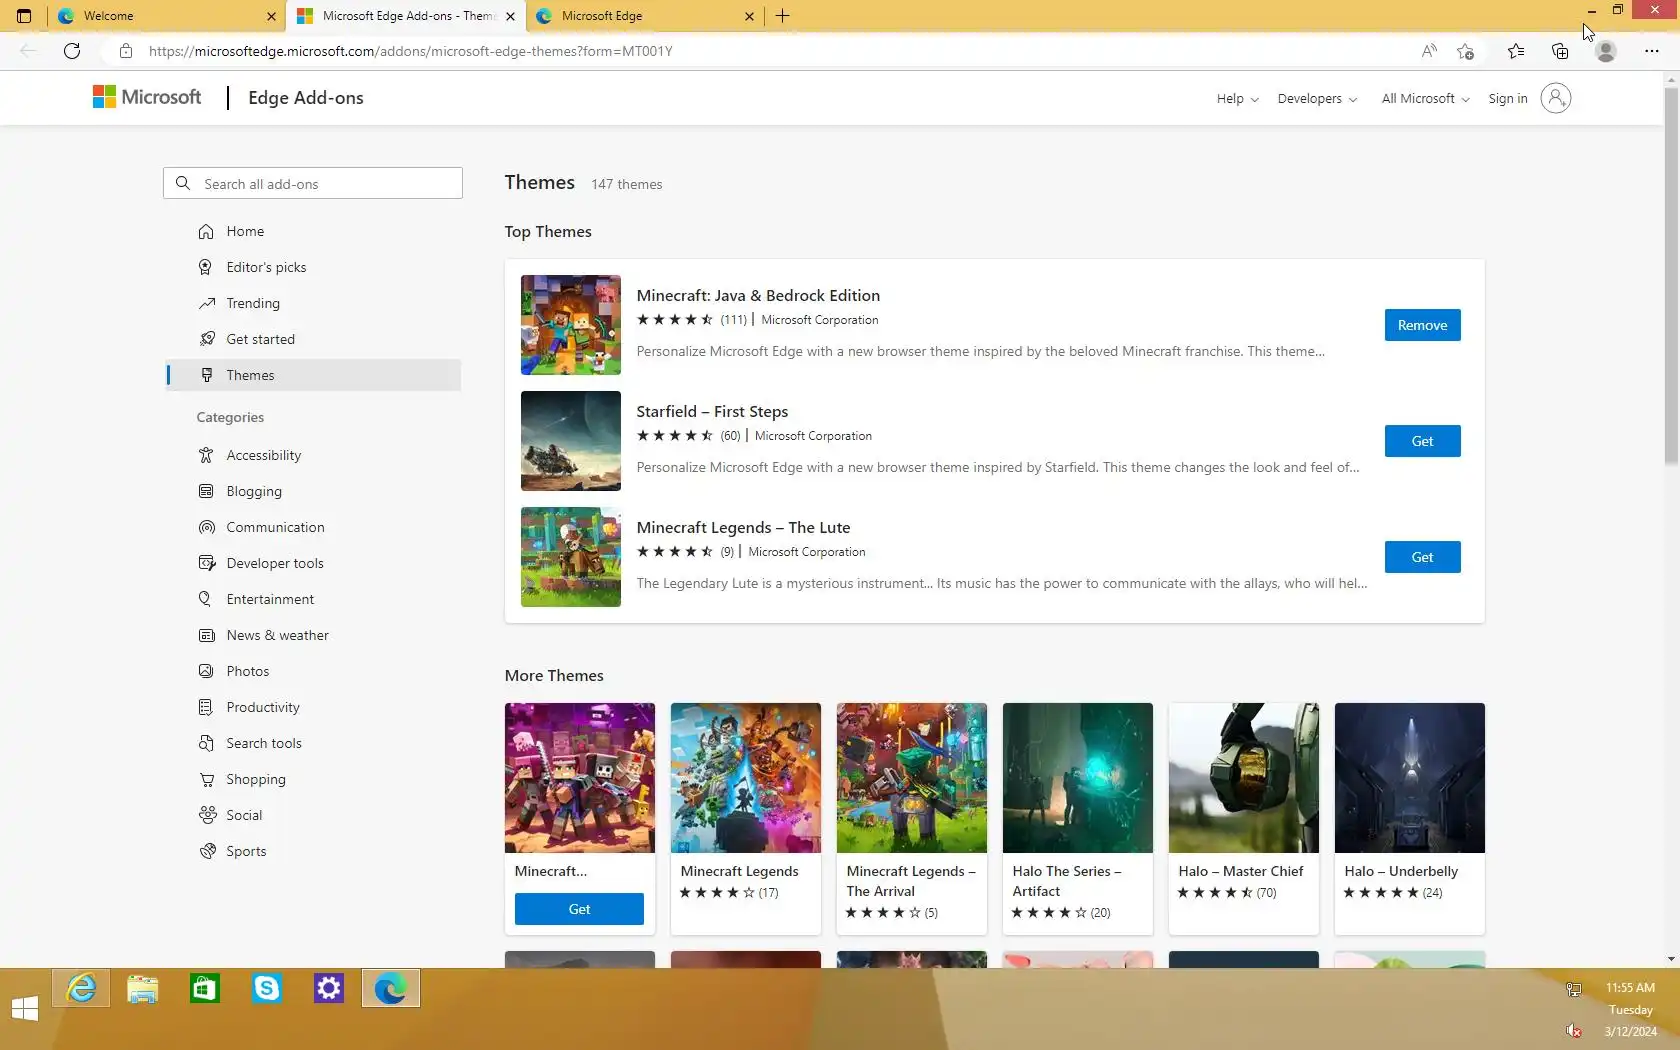Open File Explorer from taskbar

143,989
